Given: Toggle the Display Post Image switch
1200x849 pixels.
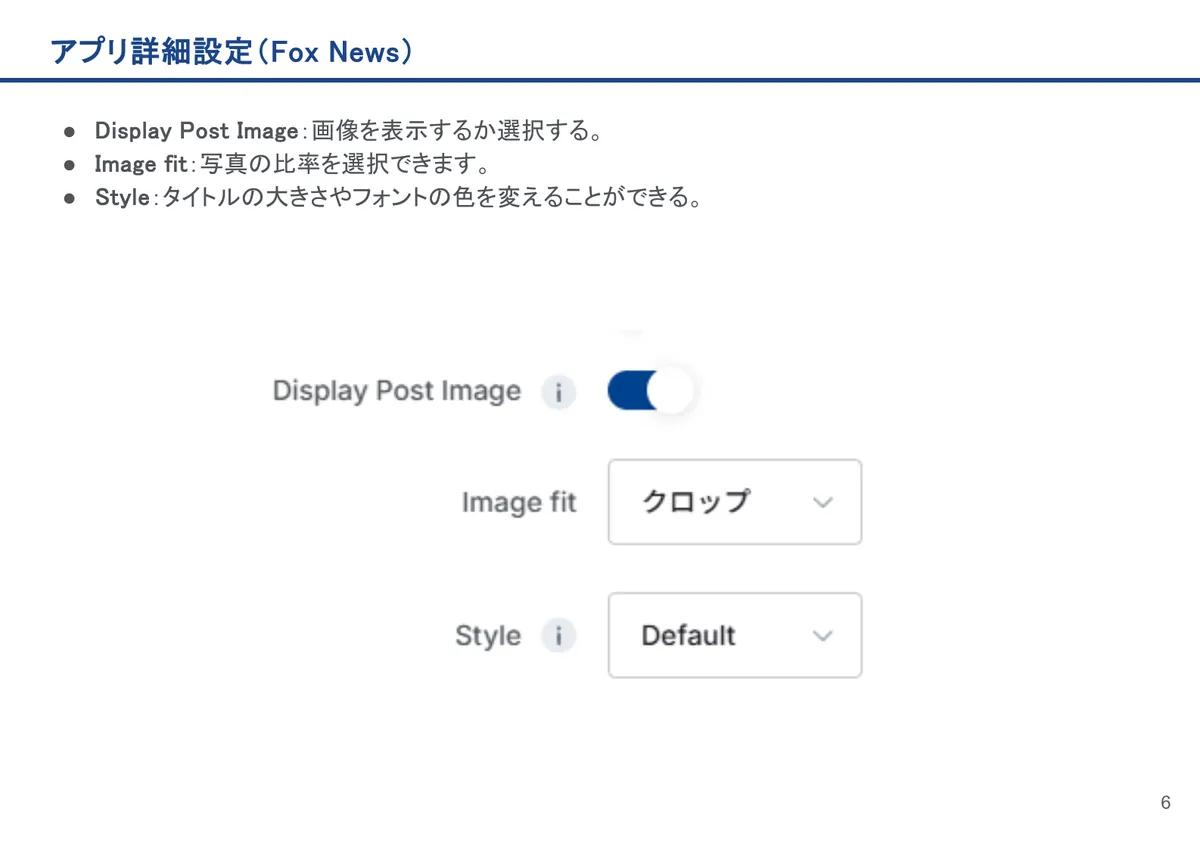Looking at the screenshot, I should 649,391.
